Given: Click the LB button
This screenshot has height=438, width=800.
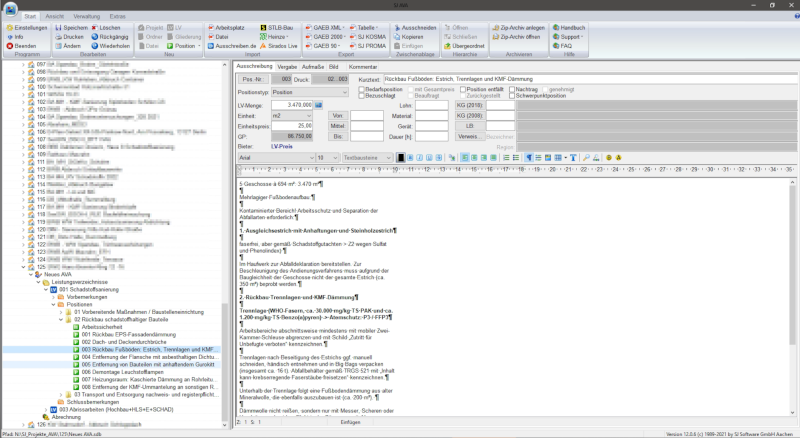Looking at the screenshot, I should [x=469, y=126].
